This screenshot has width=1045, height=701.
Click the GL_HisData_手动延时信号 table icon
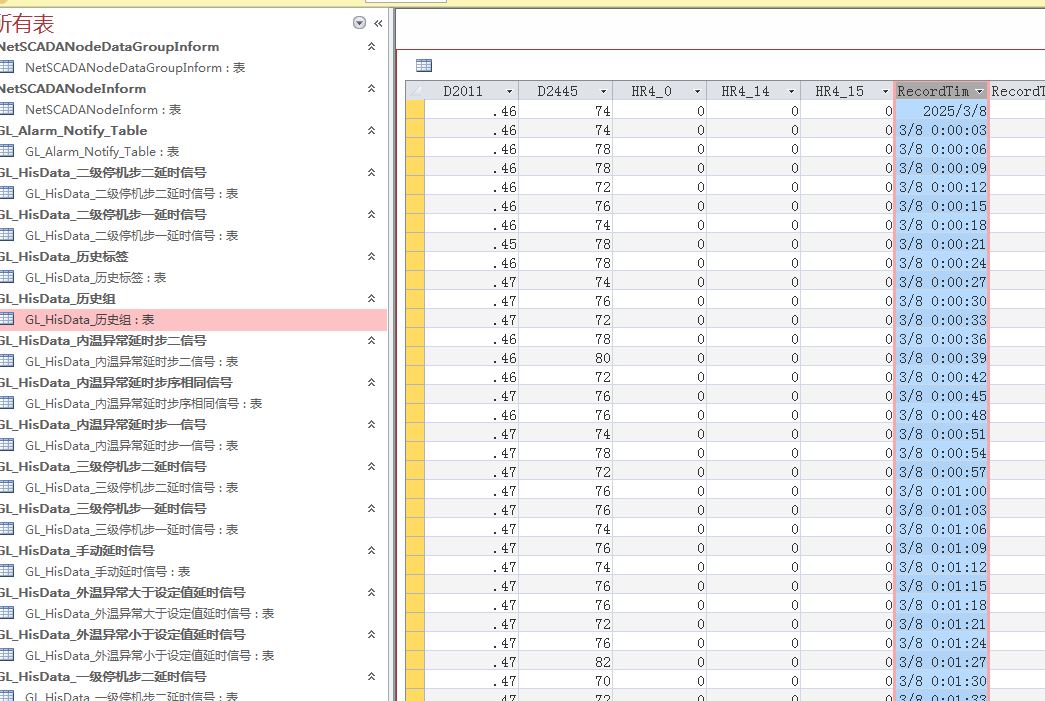[7, 571]
